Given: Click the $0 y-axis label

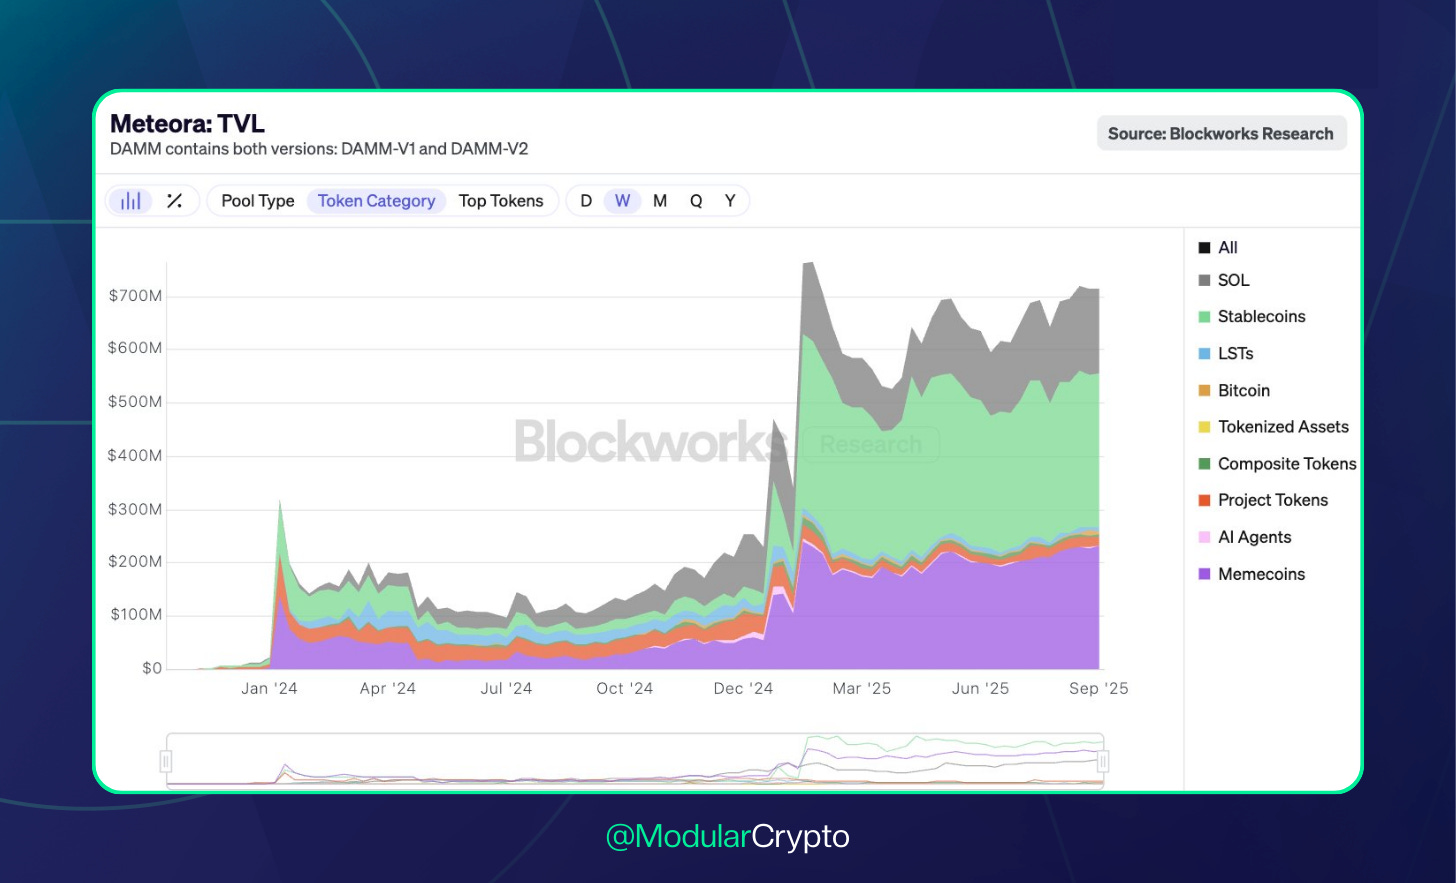Looking at the screenshot, I should 152,668.
